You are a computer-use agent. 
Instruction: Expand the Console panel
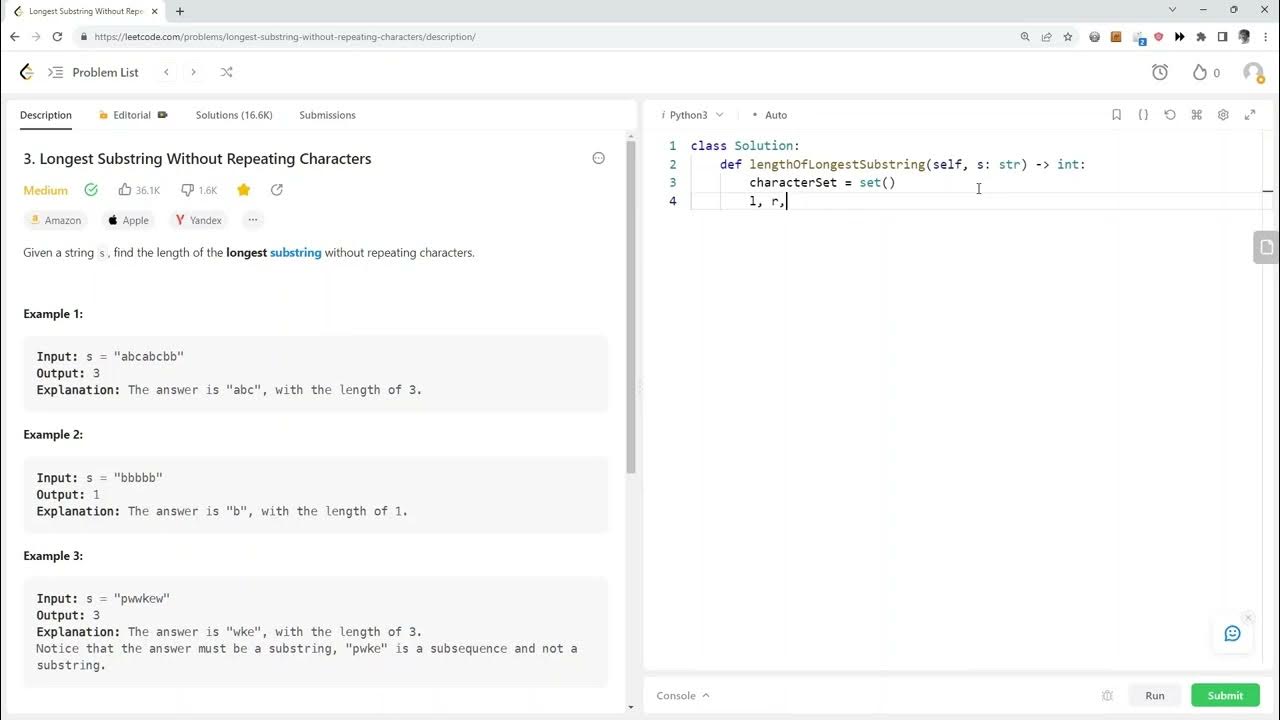(x=683, y=695)
